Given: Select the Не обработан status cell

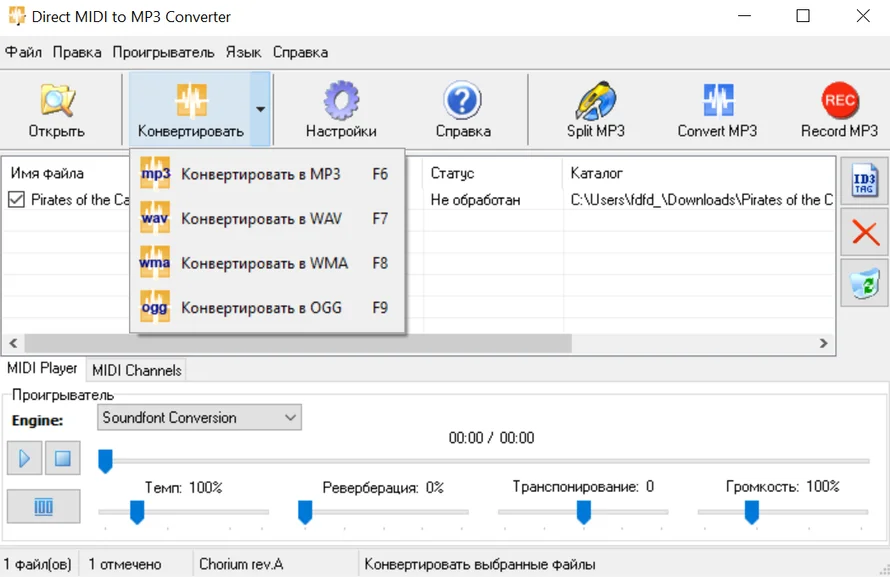Looking at the screenshot, I should pos(475,200).
